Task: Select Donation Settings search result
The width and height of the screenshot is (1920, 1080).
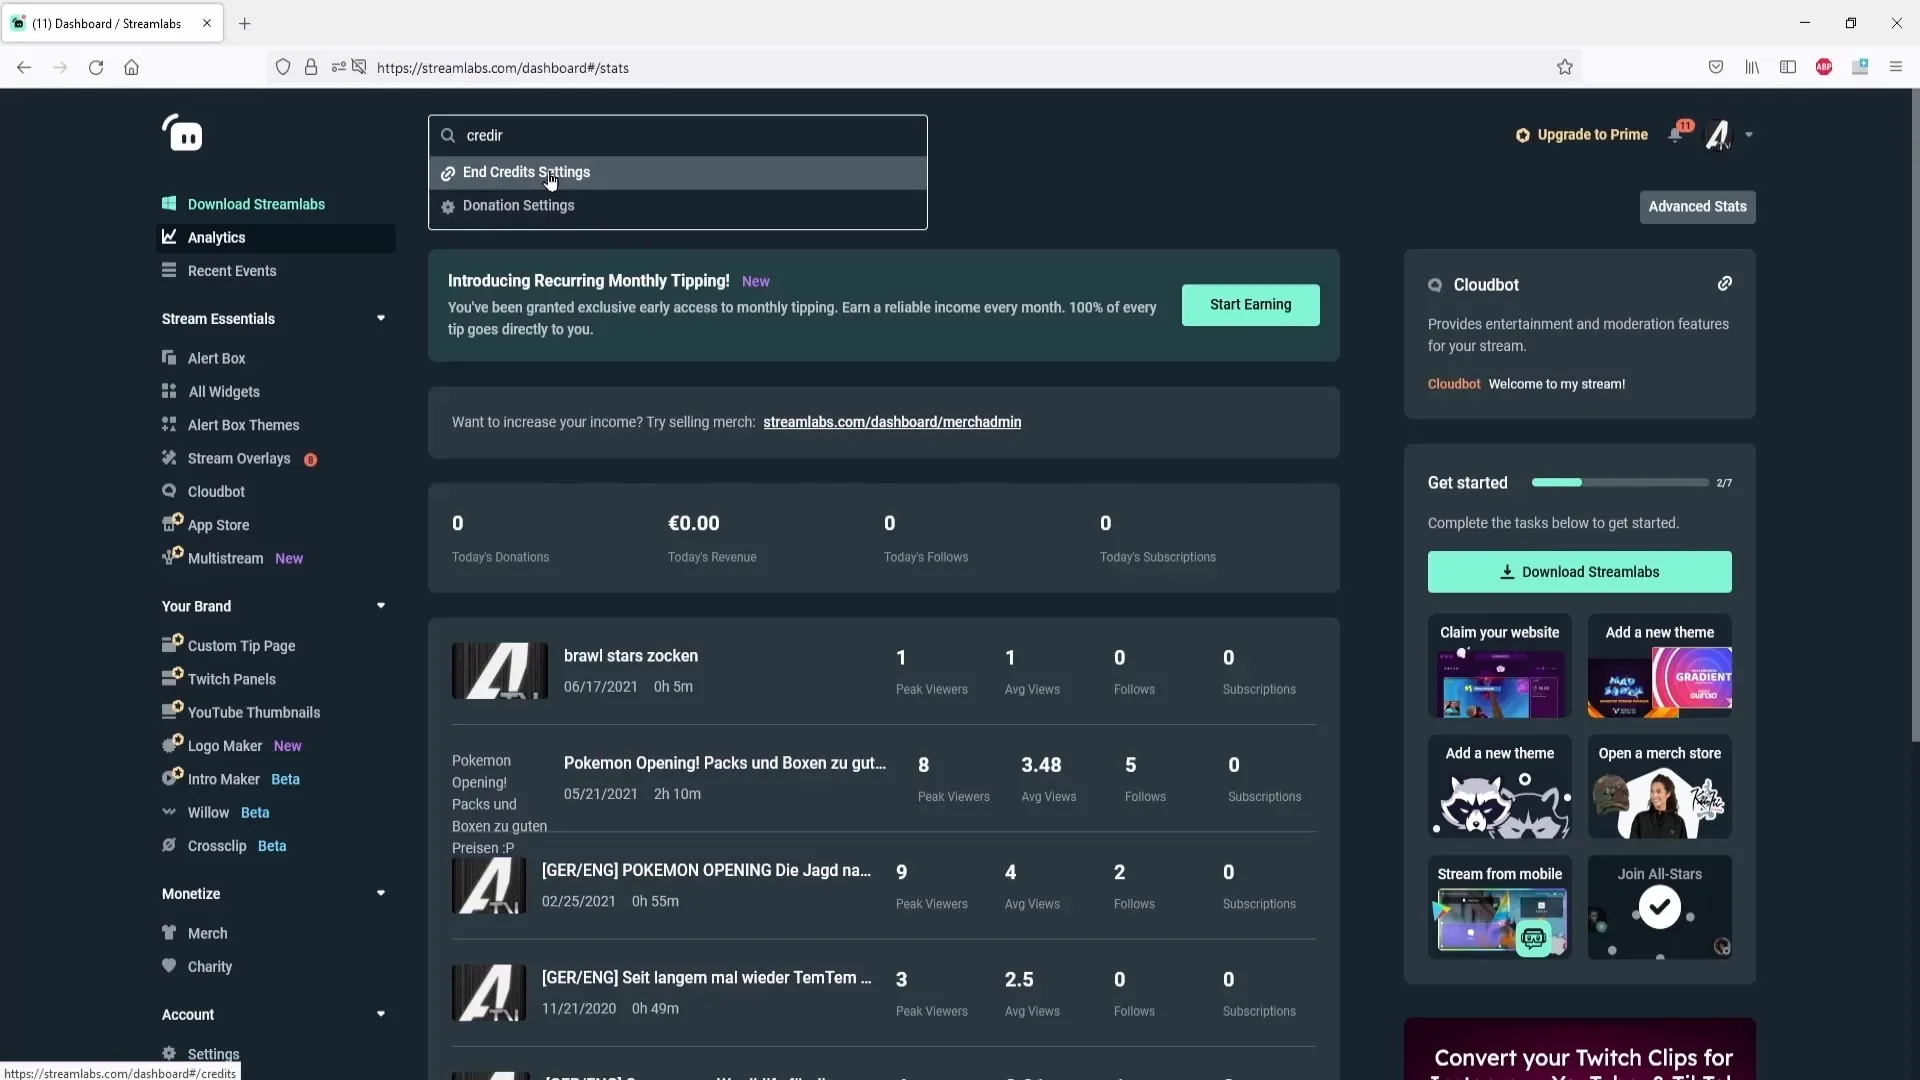Action: coord(678,205)
